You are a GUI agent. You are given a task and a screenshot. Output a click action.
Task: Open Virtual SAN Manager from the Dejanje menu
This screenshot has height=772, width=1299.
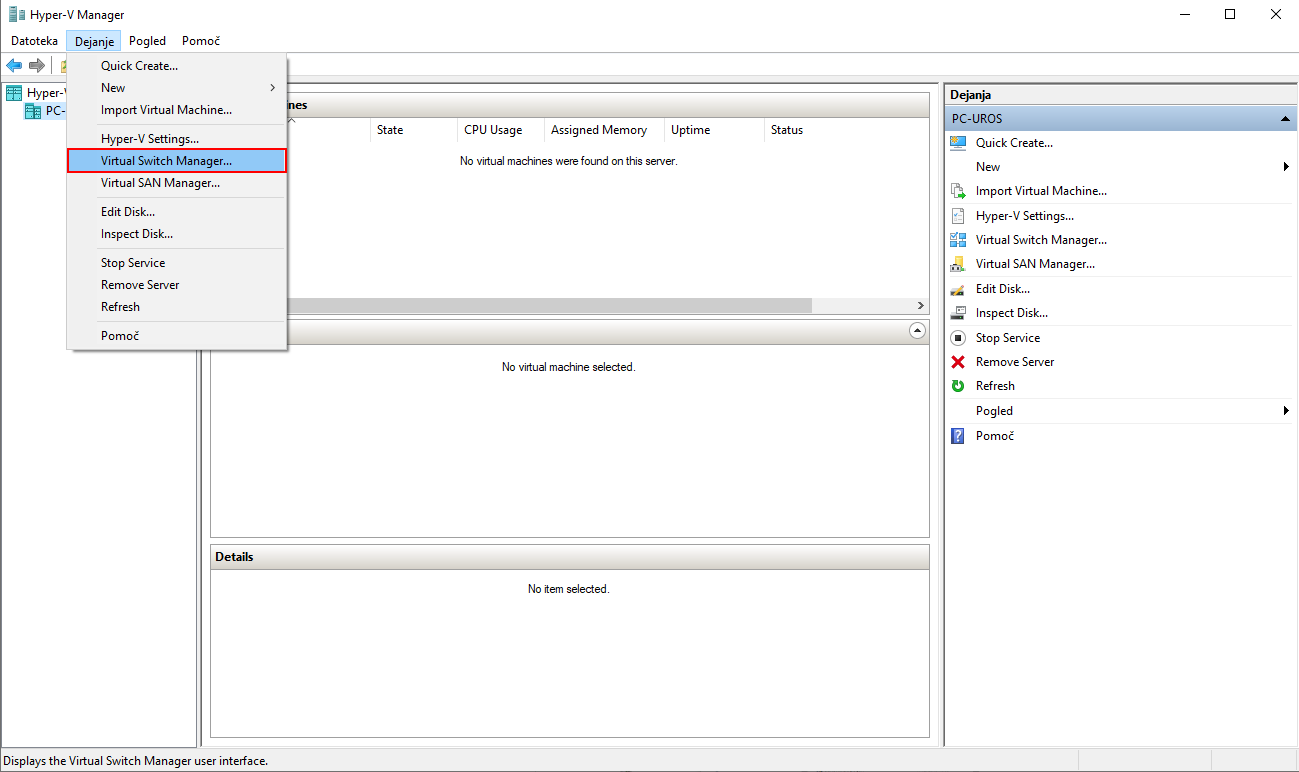[x=177, y=183]
